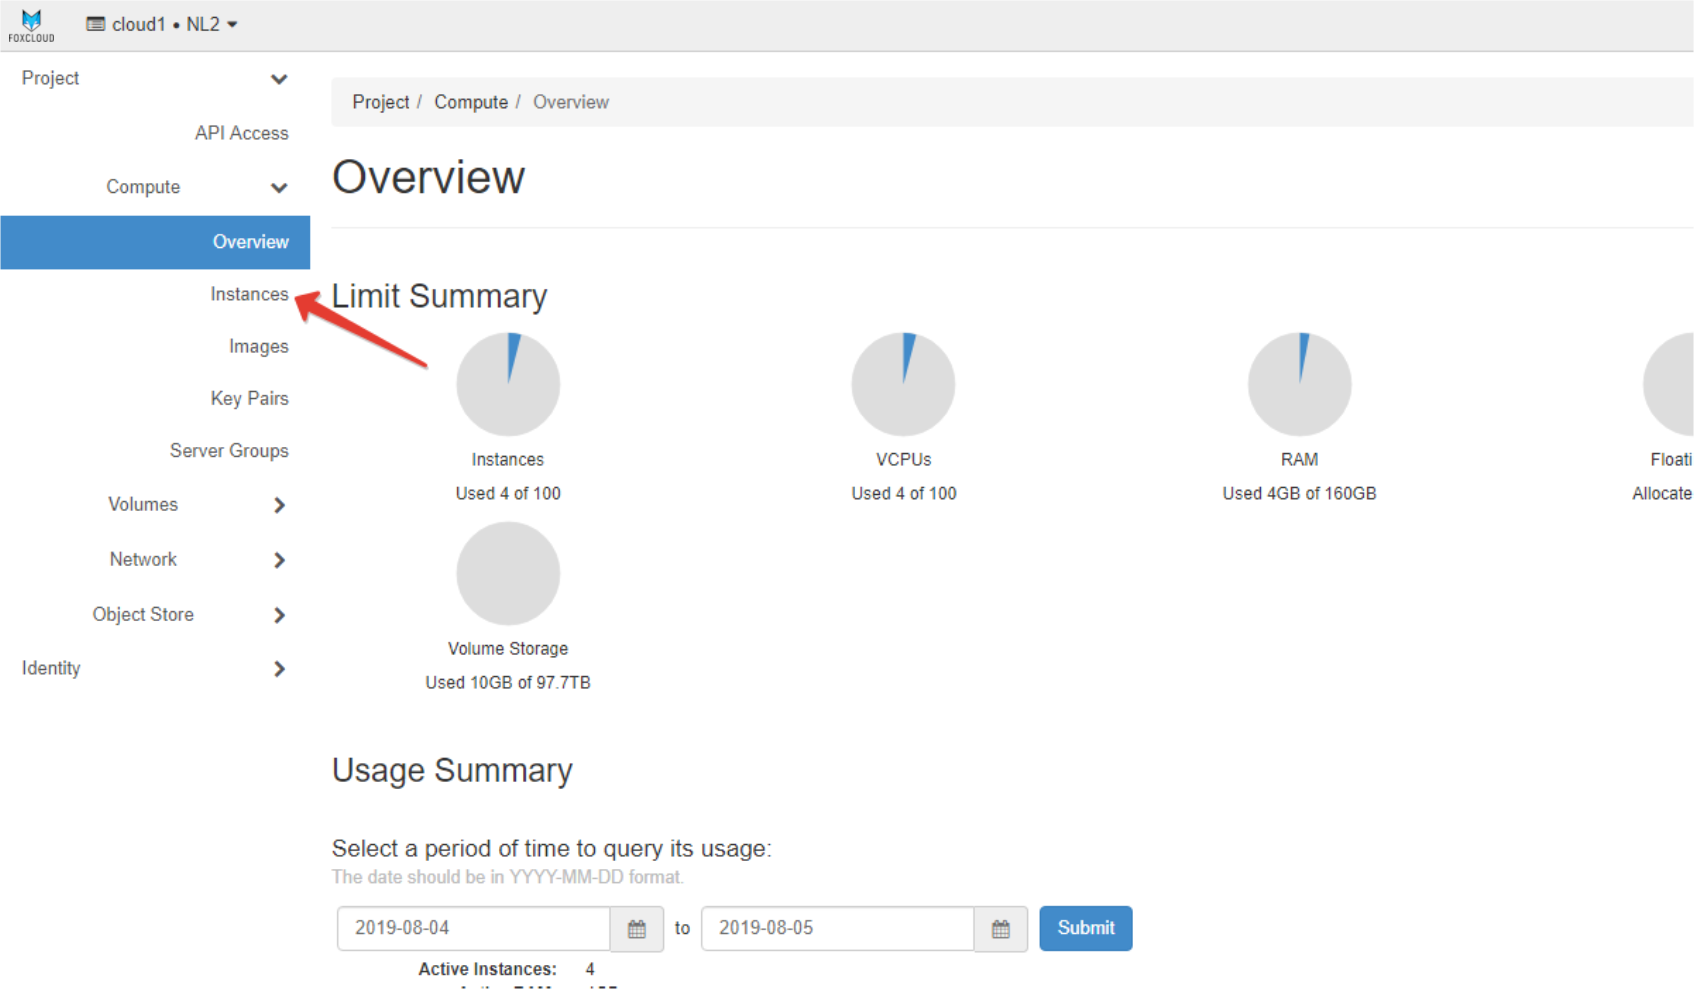1694x989 pixels.
Task: Click the FoxCloud logo icon
Action: [31, 25]
